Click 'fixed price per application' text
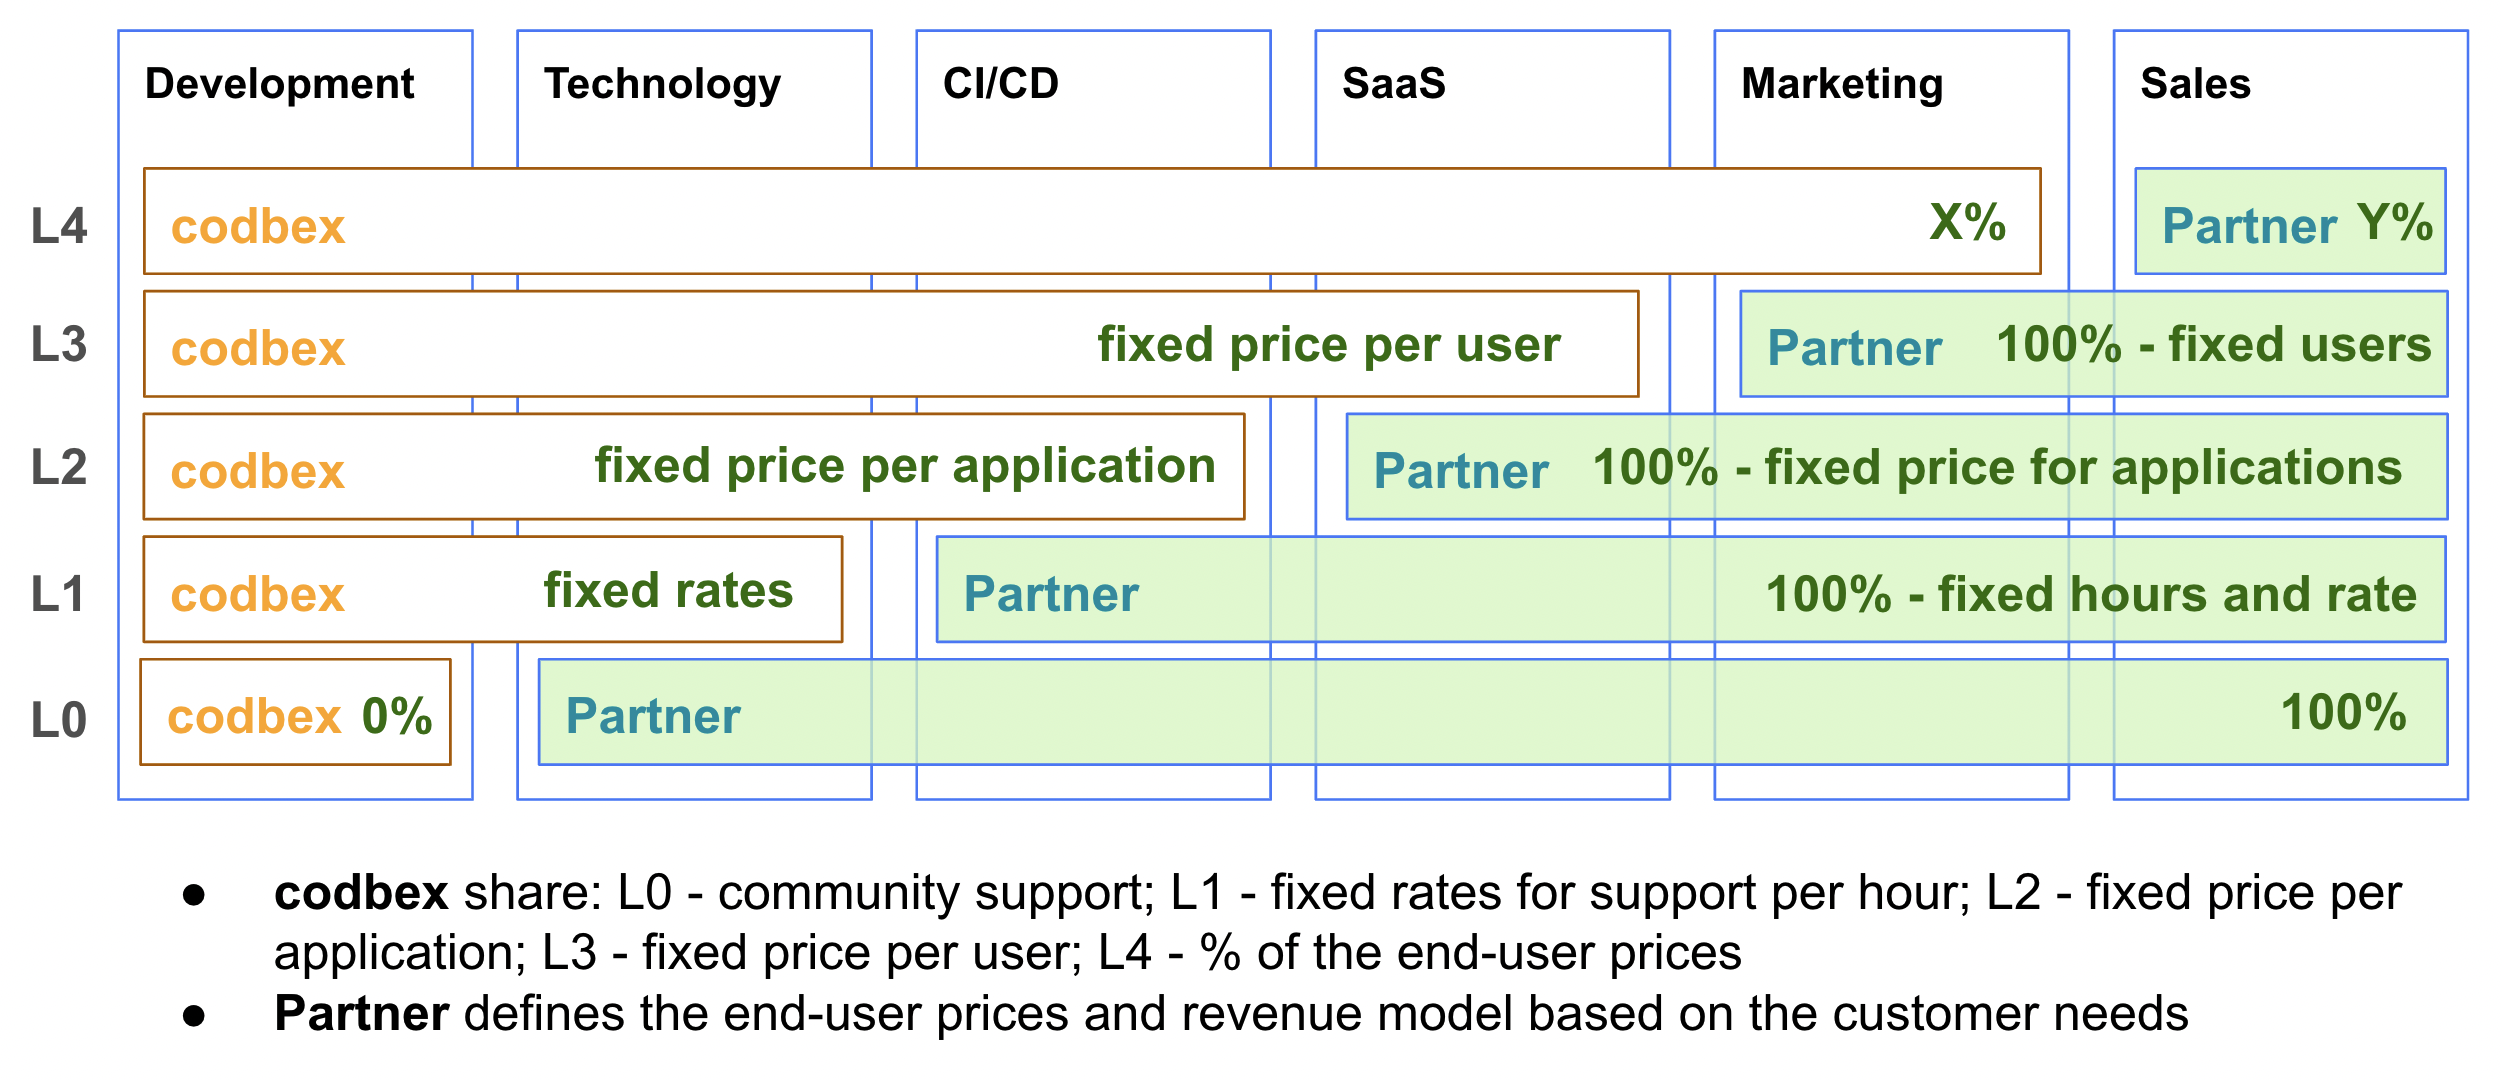Viewport: 2502px width, 1080px height. pos(905,467)
